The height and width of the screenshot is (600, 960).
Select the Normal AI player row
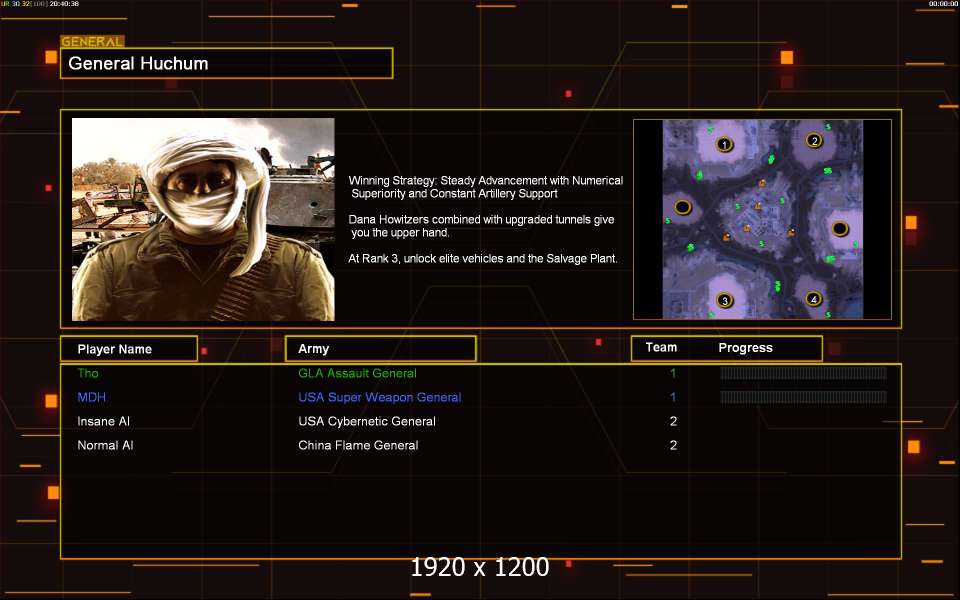[481, 445]
